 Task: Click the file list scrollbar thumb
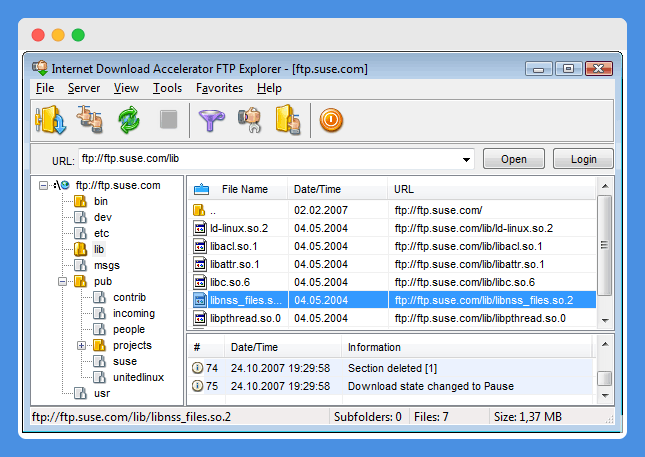click(604, 245)
